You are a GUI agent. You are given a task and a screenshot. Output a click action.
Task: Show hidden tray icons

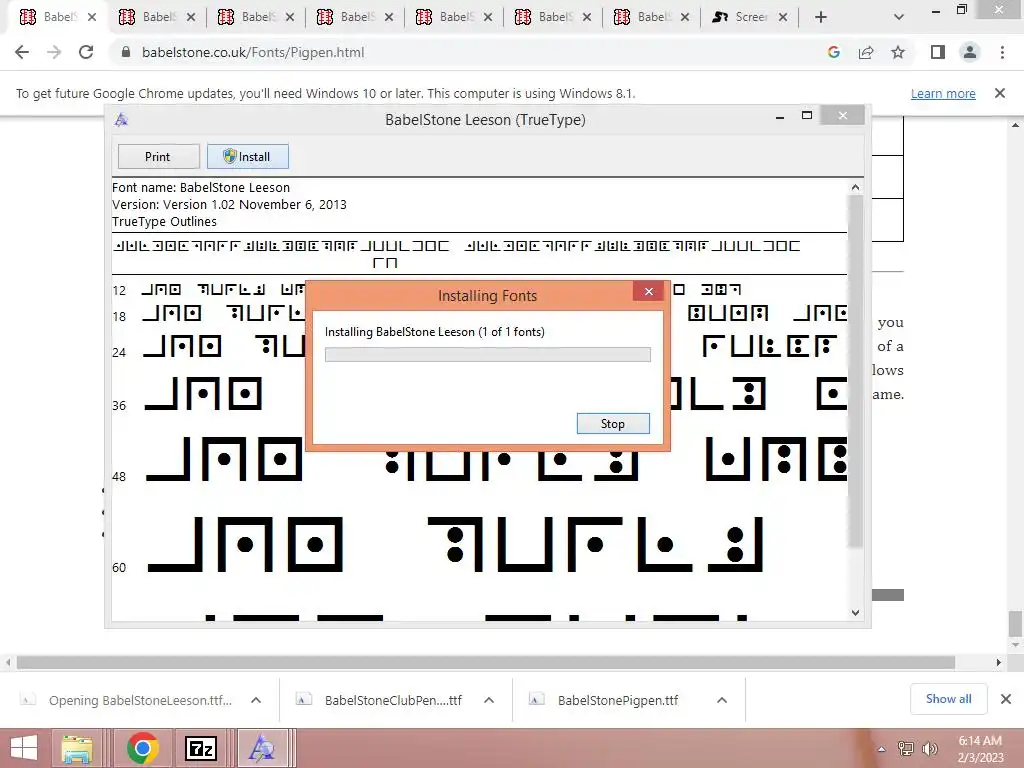point(882,749)
